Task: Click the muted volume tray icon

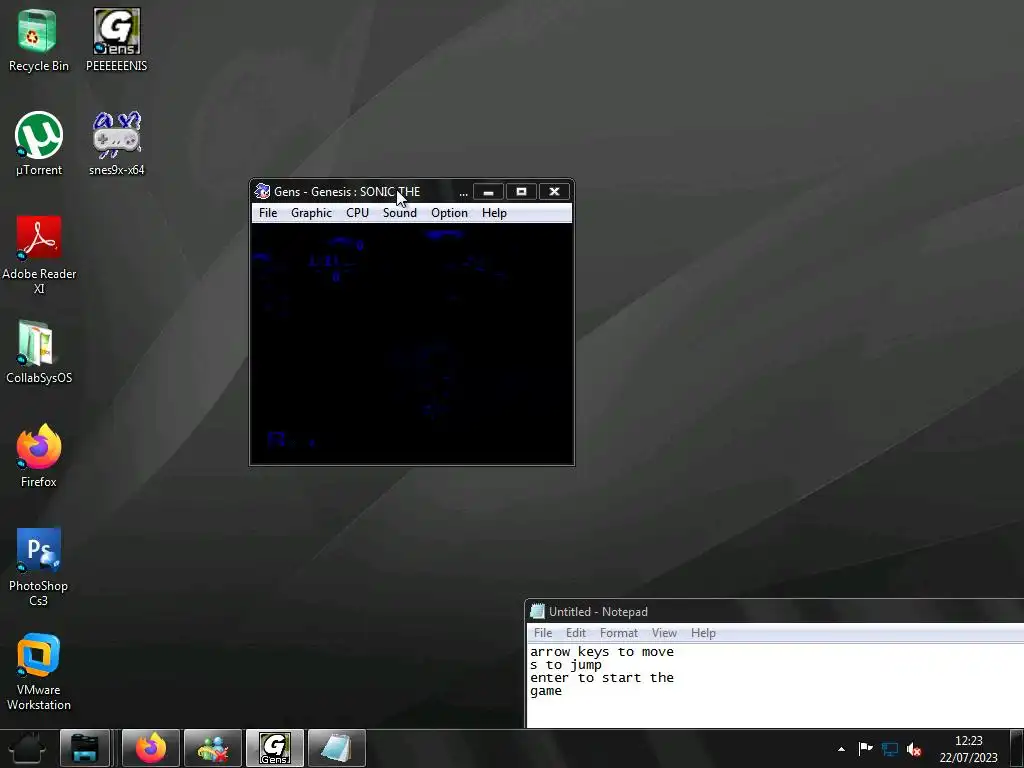Action: 914,749
